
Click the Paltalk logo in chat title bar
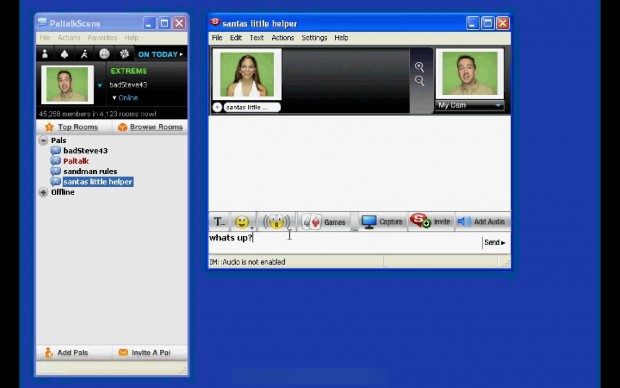[215, 23]
